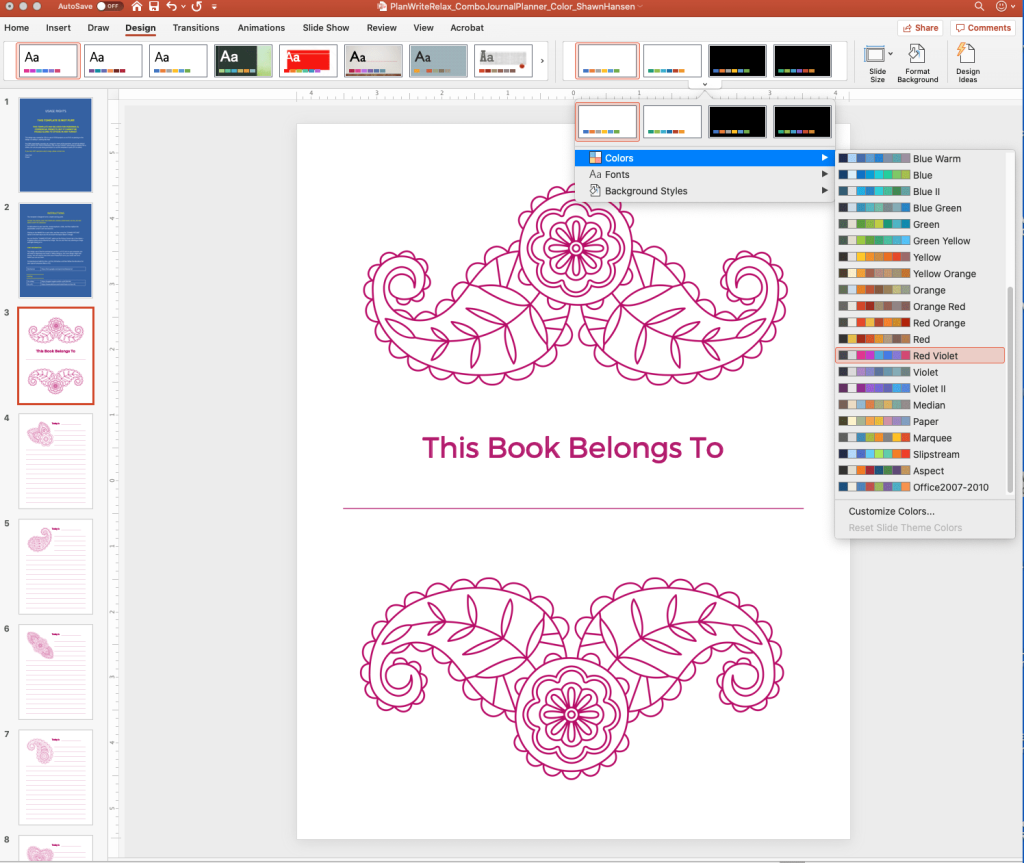1024x863 pixels.
Task: Open the Undo history dropdown arrow
Action: [183, 7]
